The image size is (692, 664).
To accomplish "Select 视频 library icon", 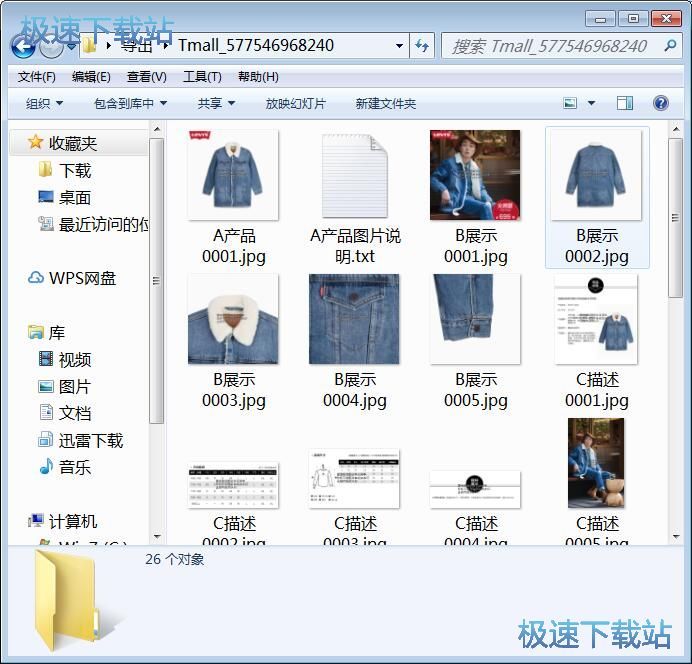I will [45, 359].
